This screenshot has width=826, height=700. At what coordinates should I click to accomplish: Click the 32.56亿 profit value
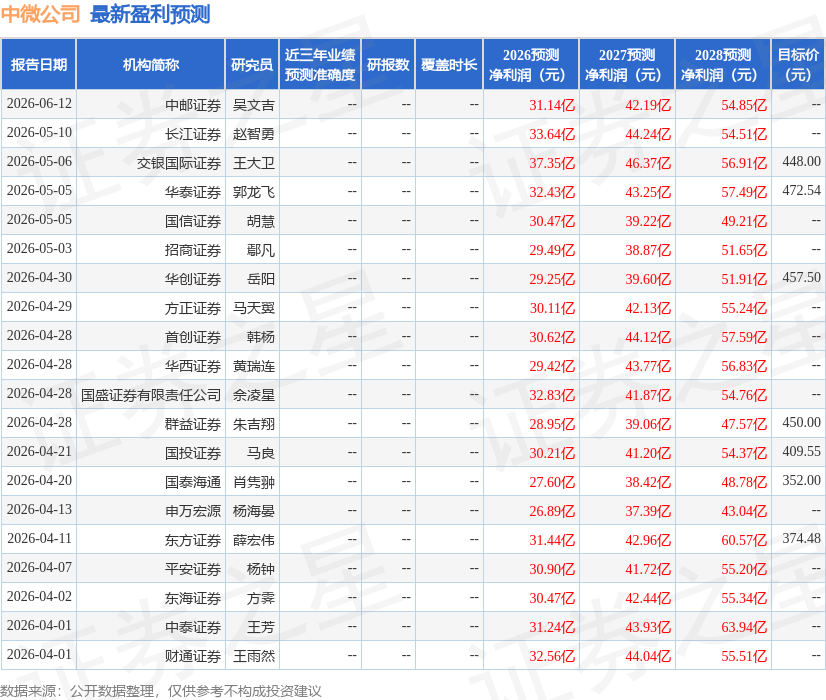tap(552, 656)
